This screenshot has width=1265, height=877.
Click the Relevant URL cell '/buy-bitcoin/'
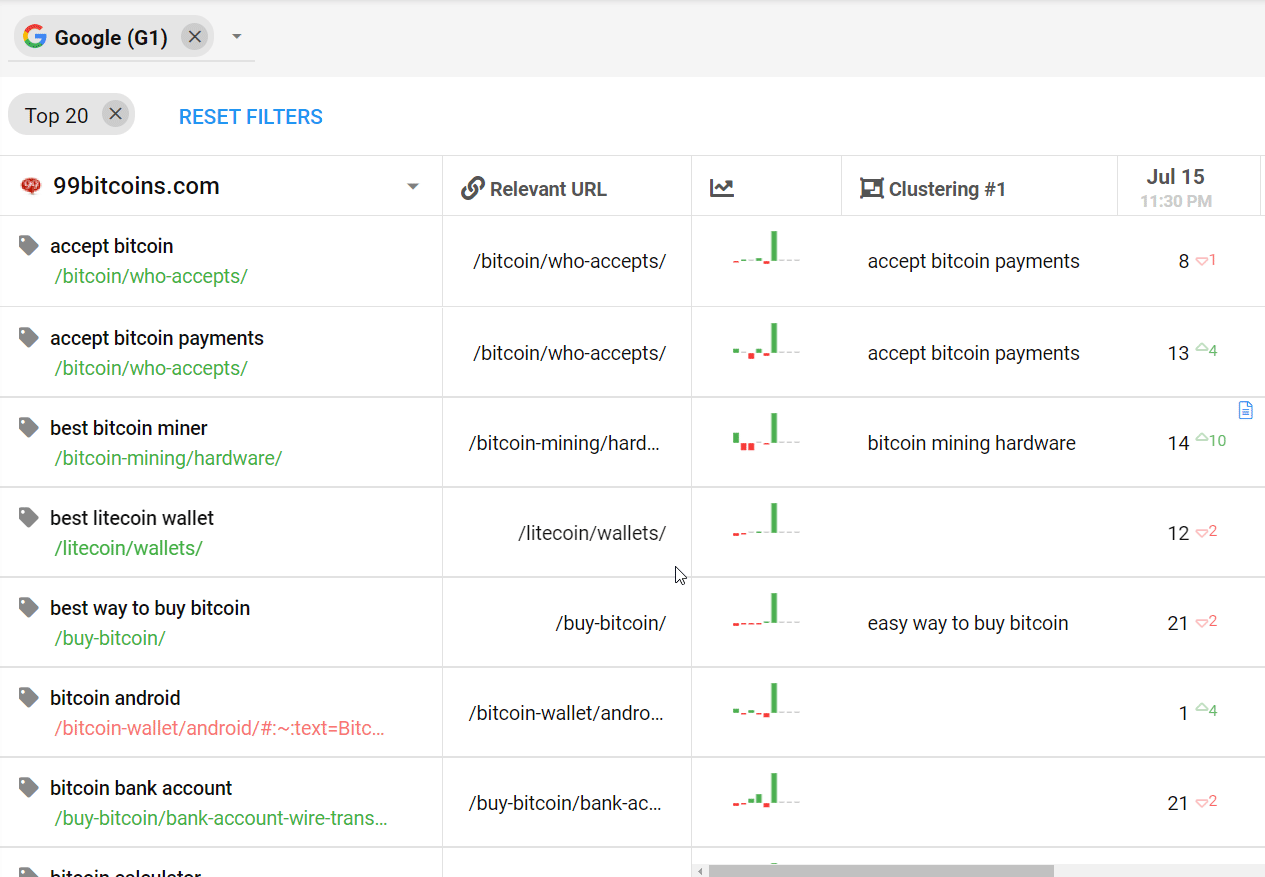(611, 623)
